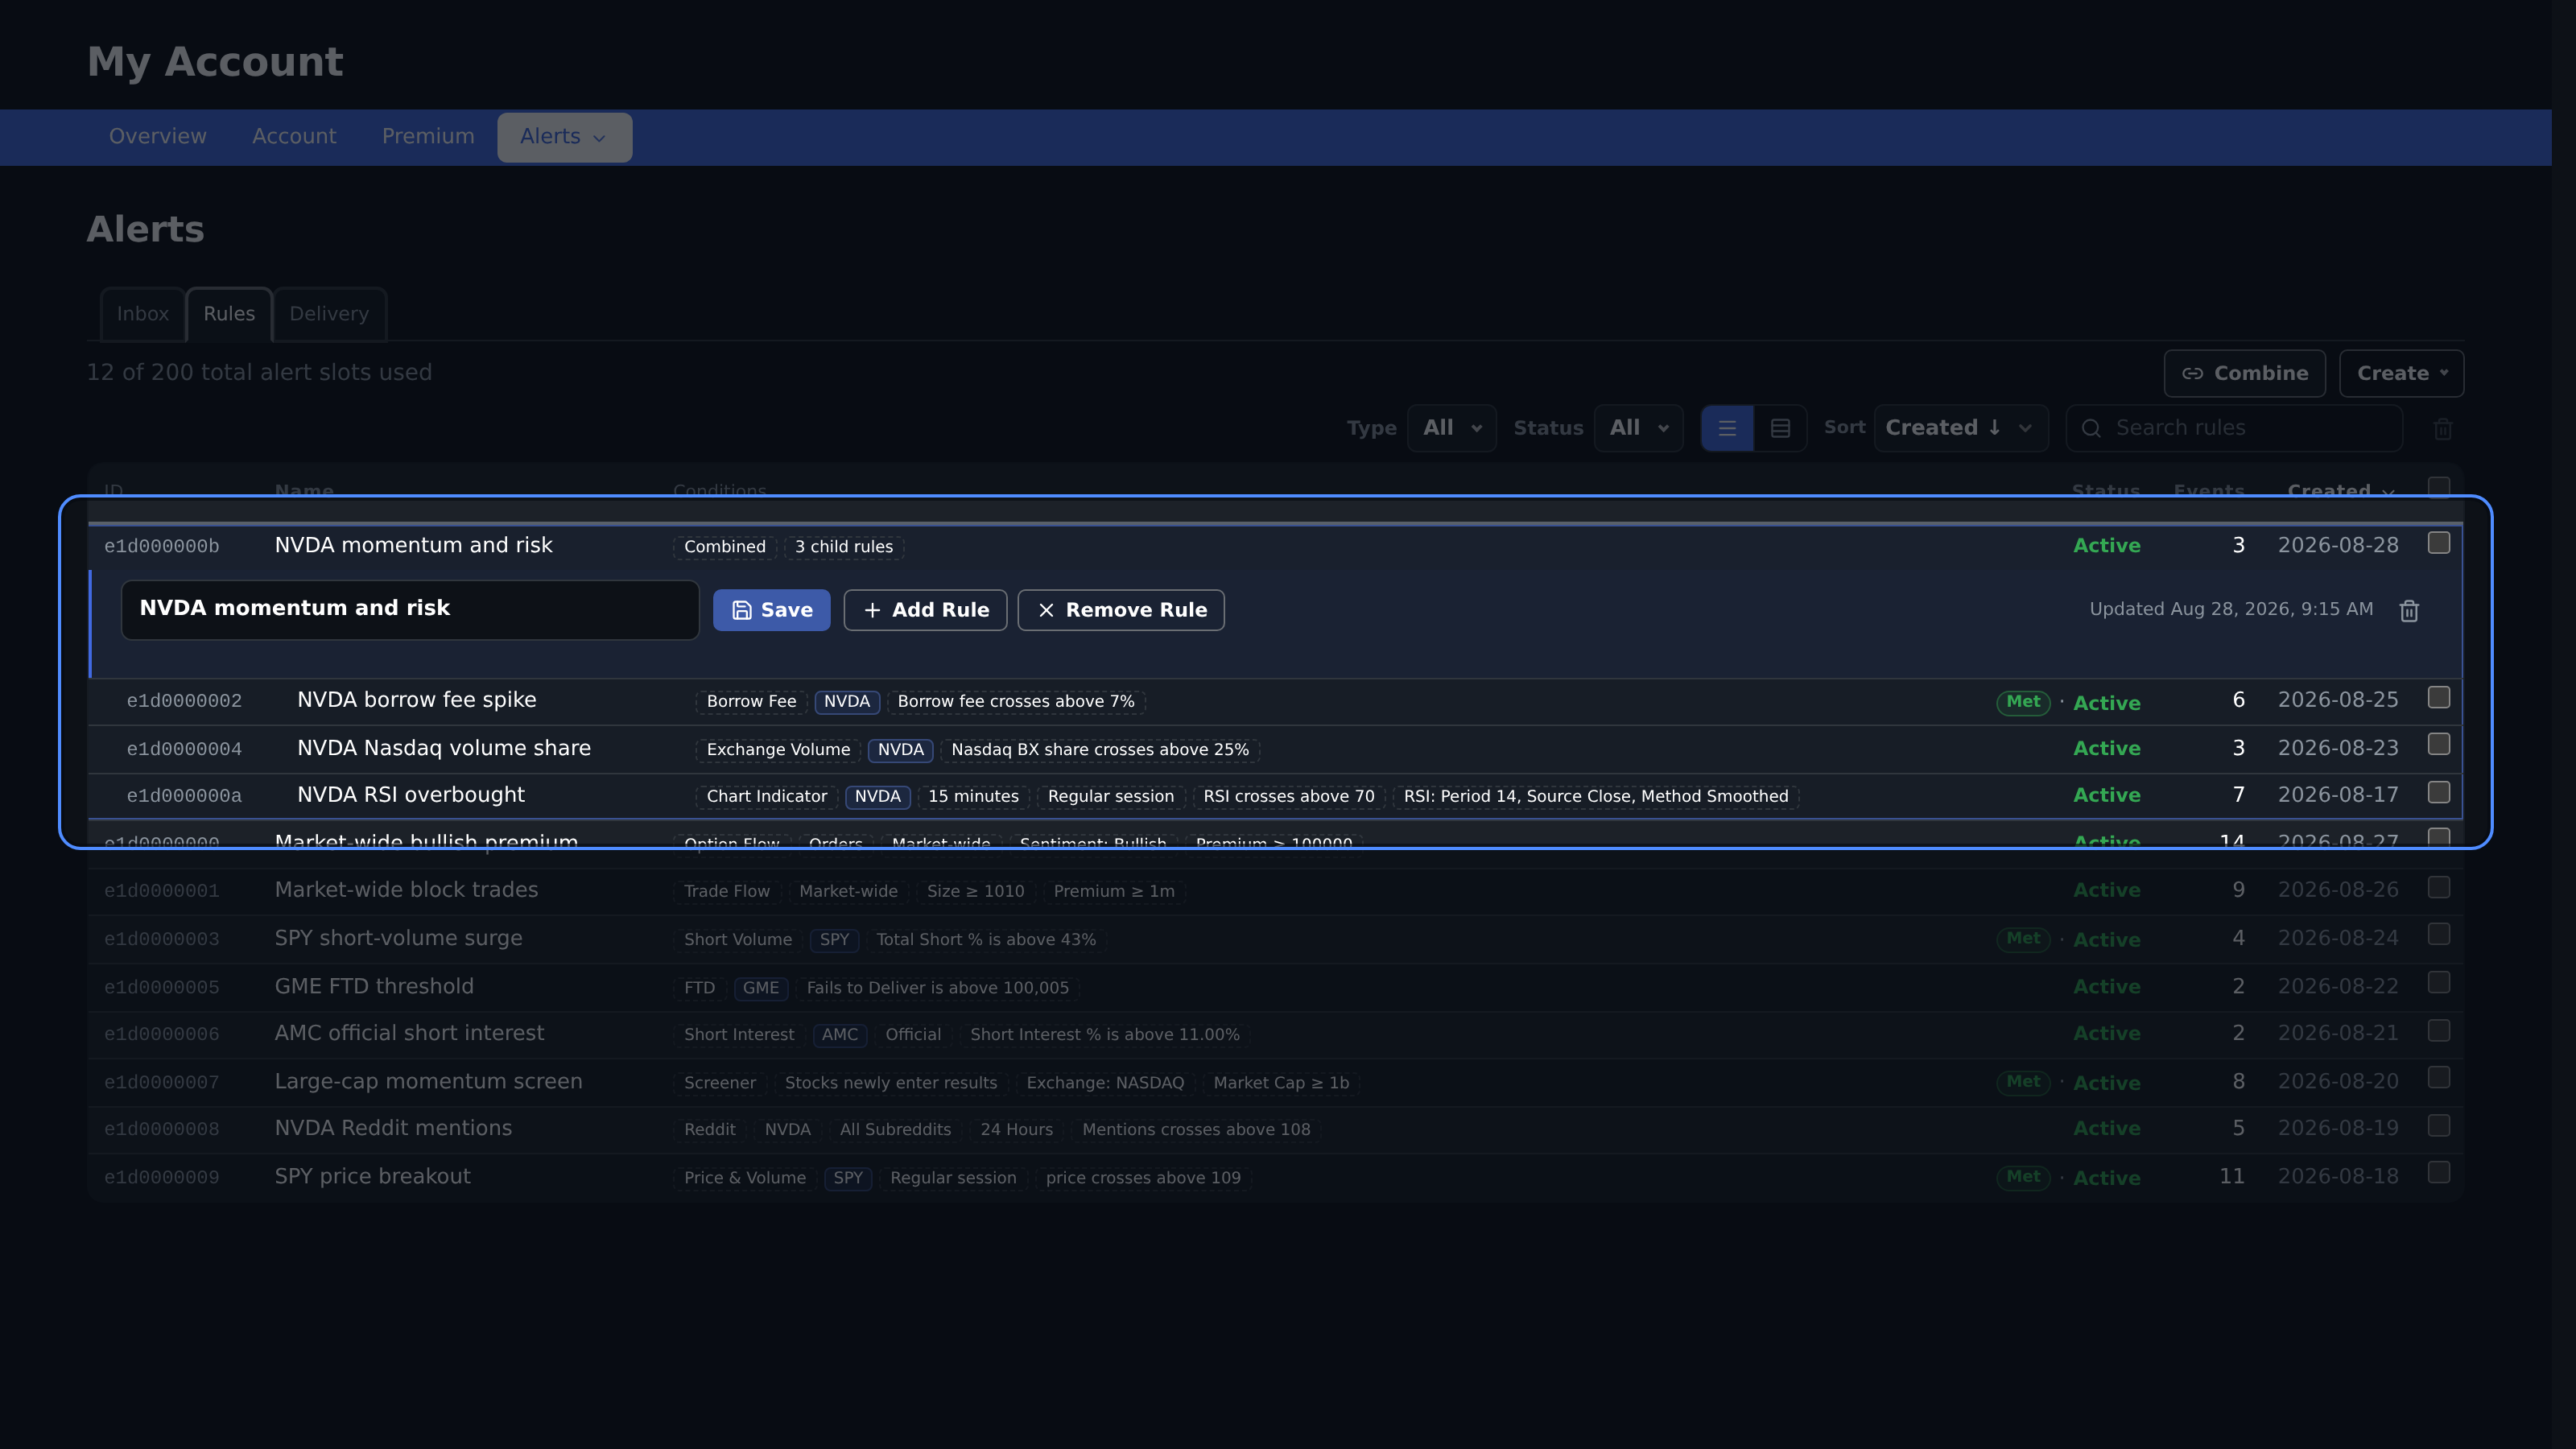Tick the checkbox for NVDA borrow fee spike
The width and height of the screenshot is (2576, 1449).
pyautogui.click(x=2439, y=697)
